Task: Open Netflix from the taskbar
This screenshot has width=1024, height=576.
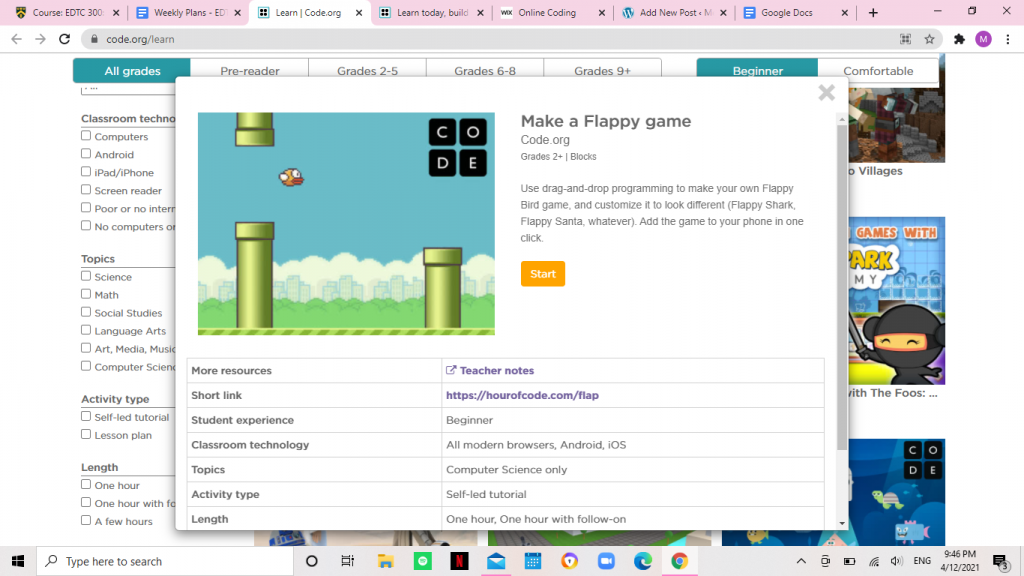Action: tap(459, 561)
